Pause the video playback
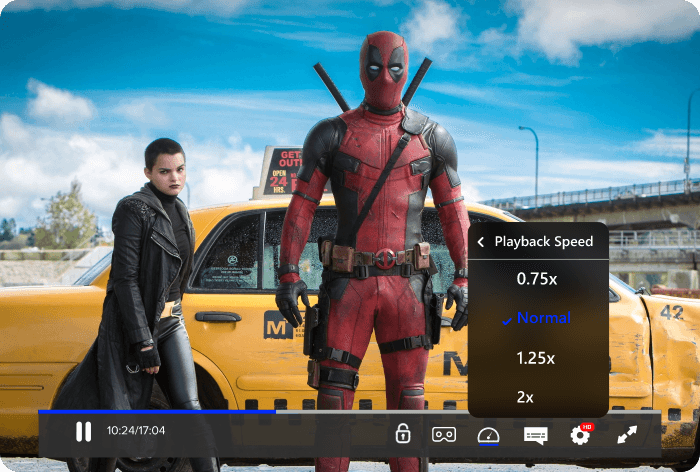The image size is (700, 472). click(83, 431)
